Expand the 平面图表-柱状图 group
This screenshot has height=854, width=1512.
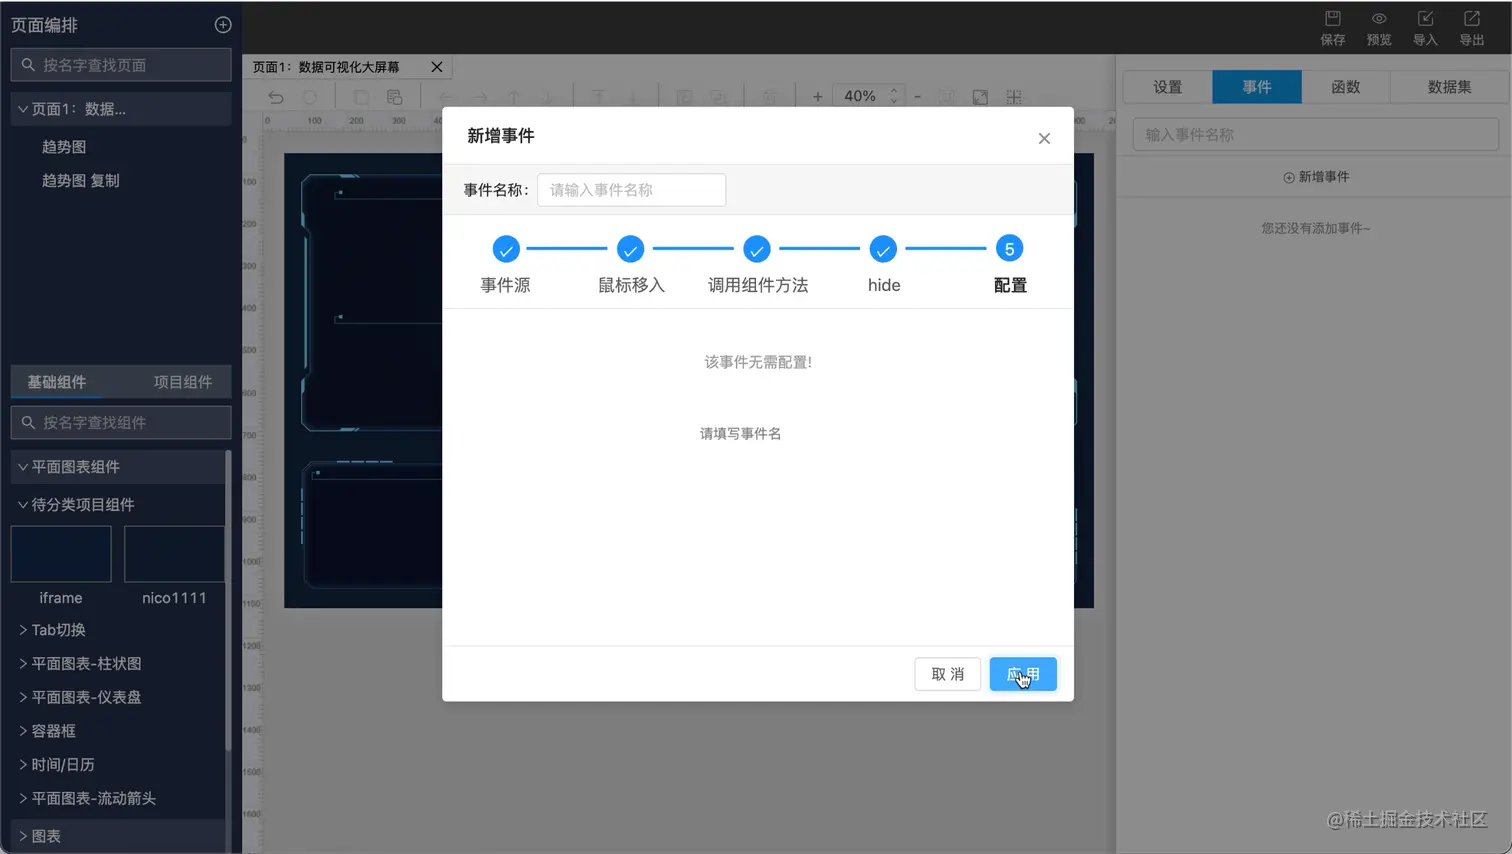(x=23, y=664)
